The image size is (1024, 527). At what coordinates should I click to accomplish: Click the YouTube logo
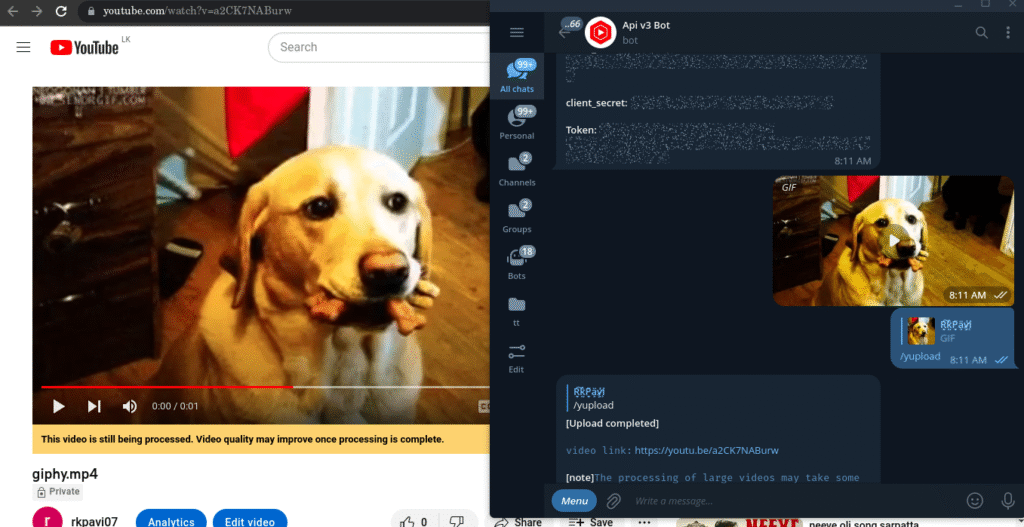(x=84, y=47)
